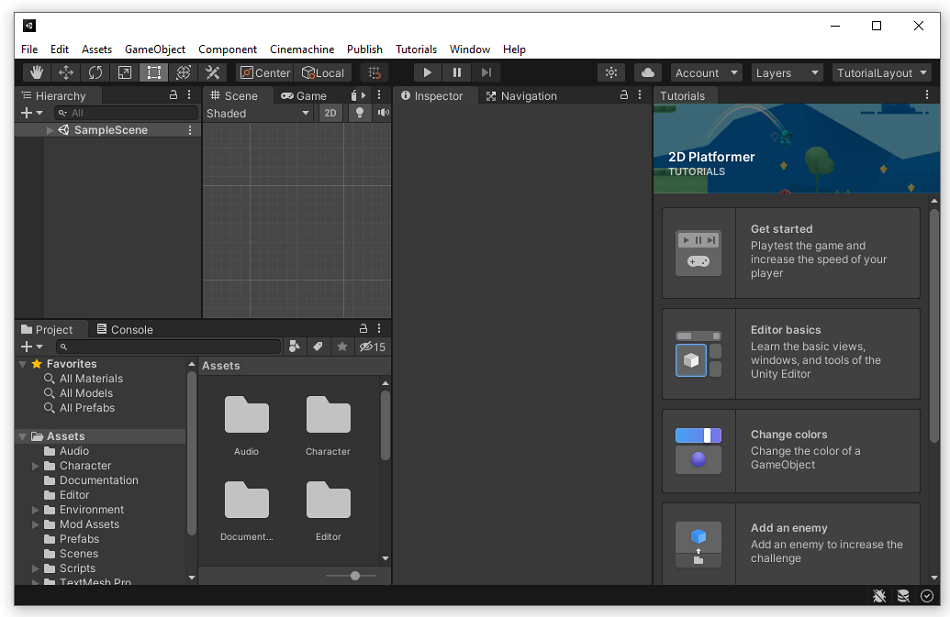Open the Project create dropdown

click(32, 347)
